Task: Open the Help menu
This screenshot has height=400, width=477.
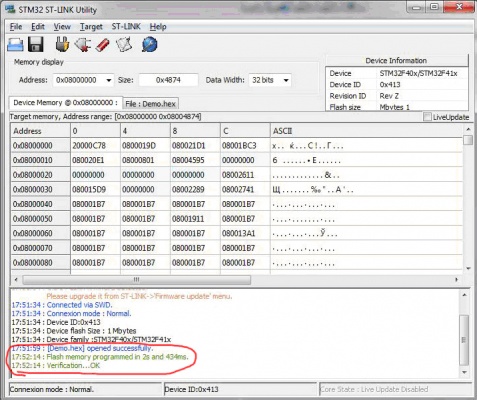Action: pyautogui.click(x=158, y=27)
